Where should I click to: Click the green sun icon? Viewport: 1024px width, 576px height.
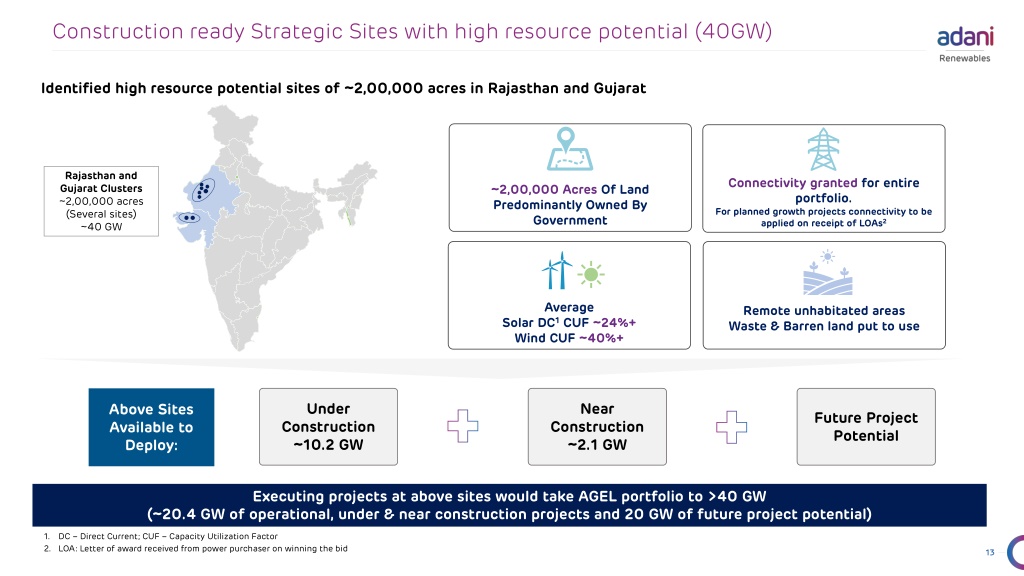pyautogui.click(x=591, y=274)
